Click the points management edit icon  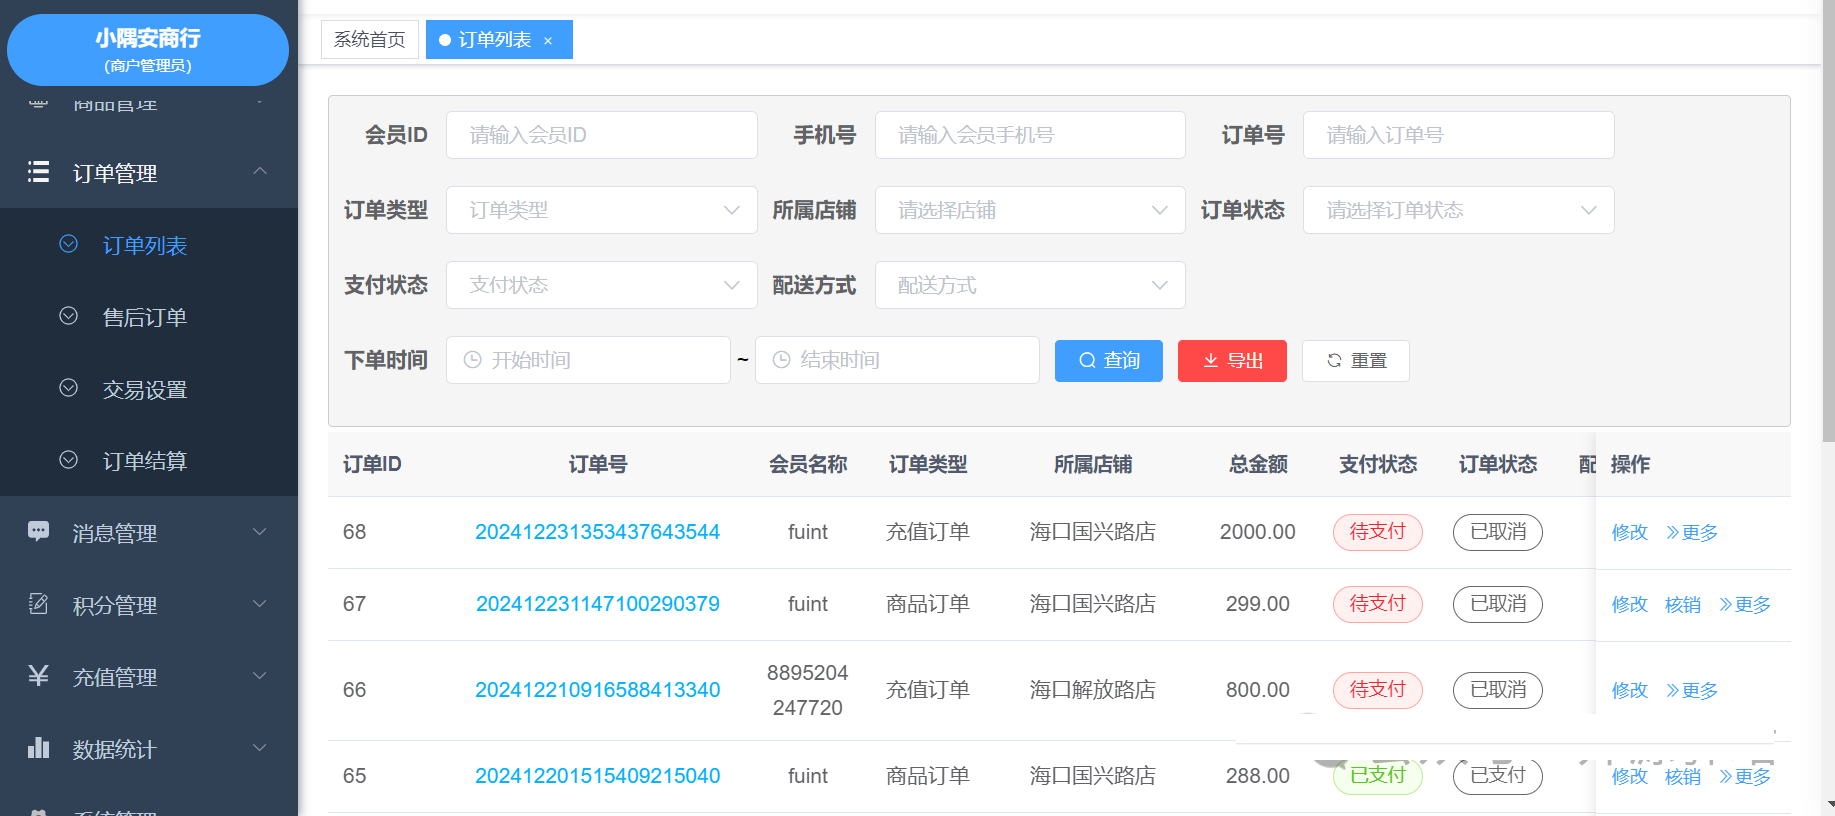38,604
